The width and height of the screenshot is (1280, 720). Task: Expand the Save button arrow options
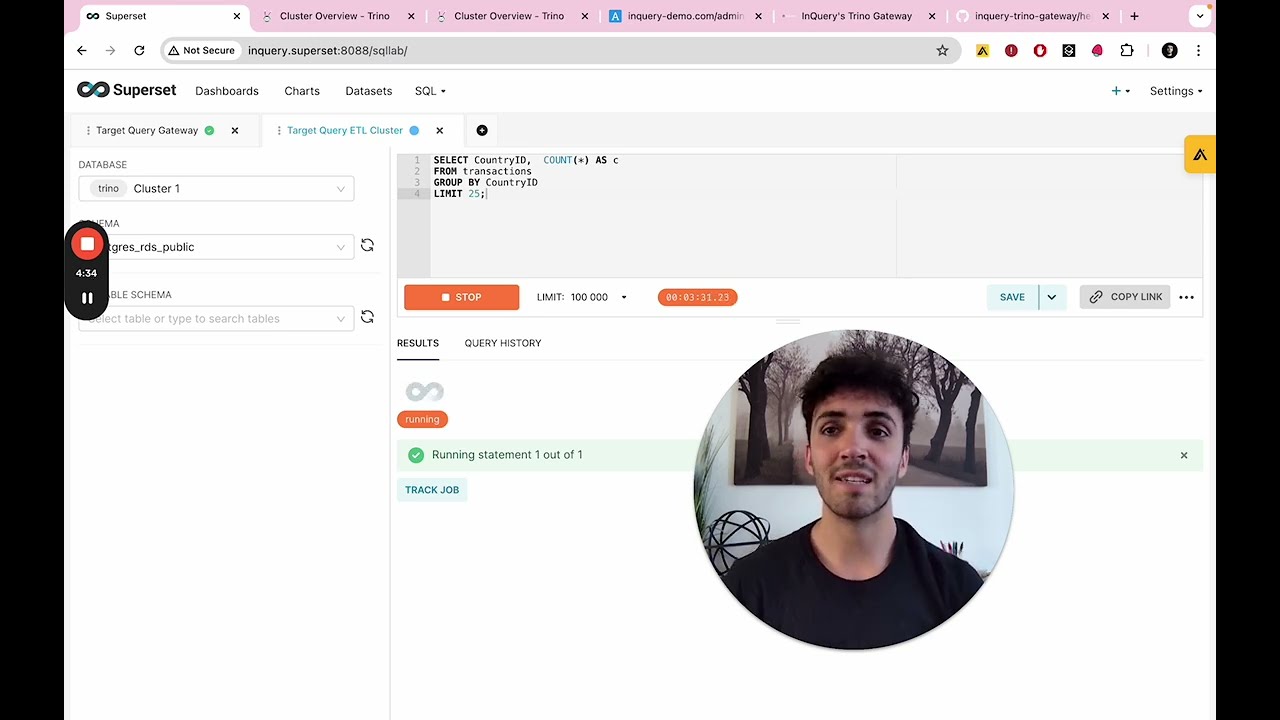tap(1051, 297)
